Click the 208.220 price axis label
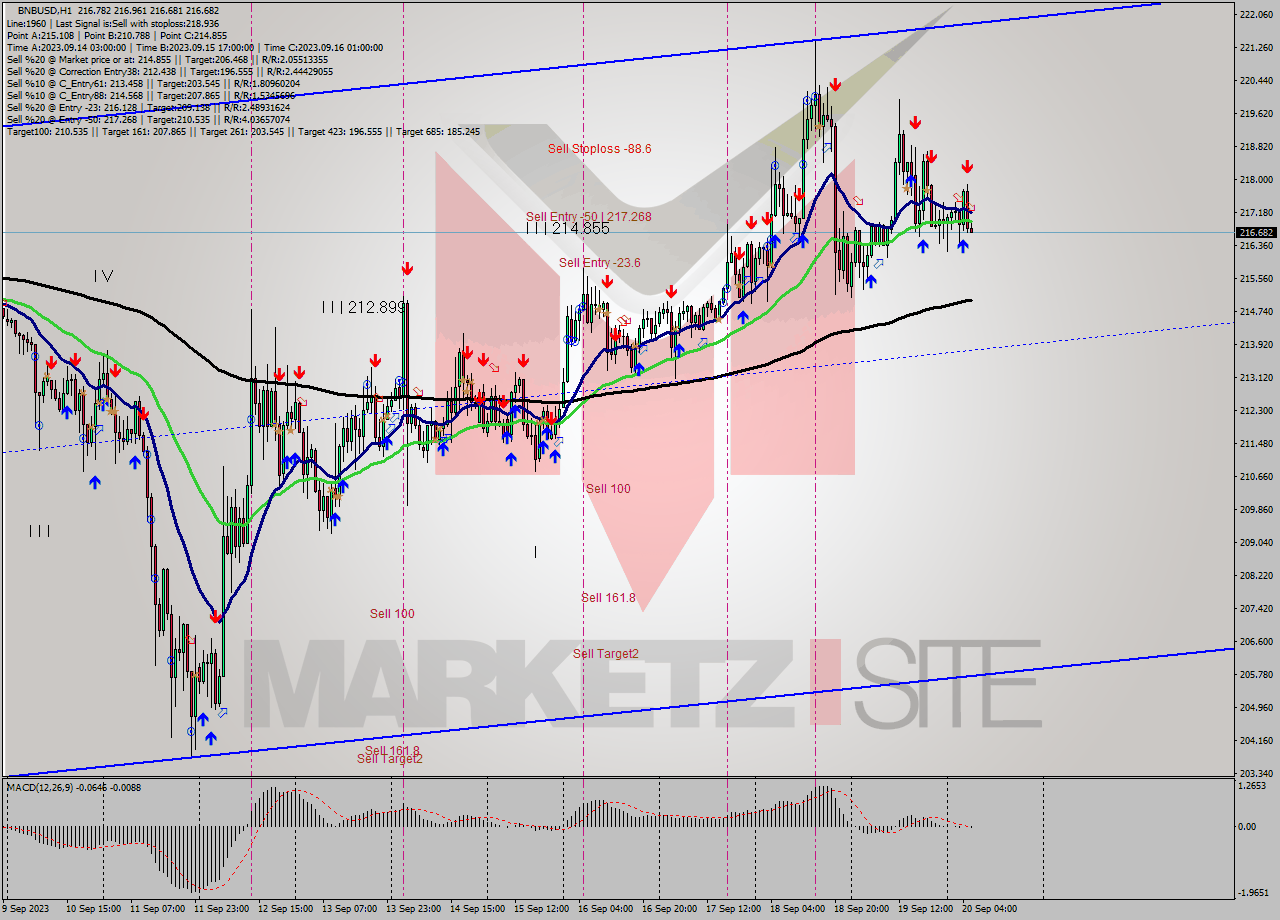The width and height of the screenshot is (1280, 920). click(1255, 575)
